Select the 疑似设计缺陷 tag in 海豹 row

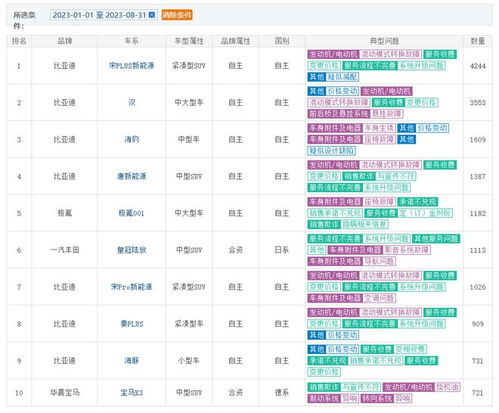pos(331,151)
